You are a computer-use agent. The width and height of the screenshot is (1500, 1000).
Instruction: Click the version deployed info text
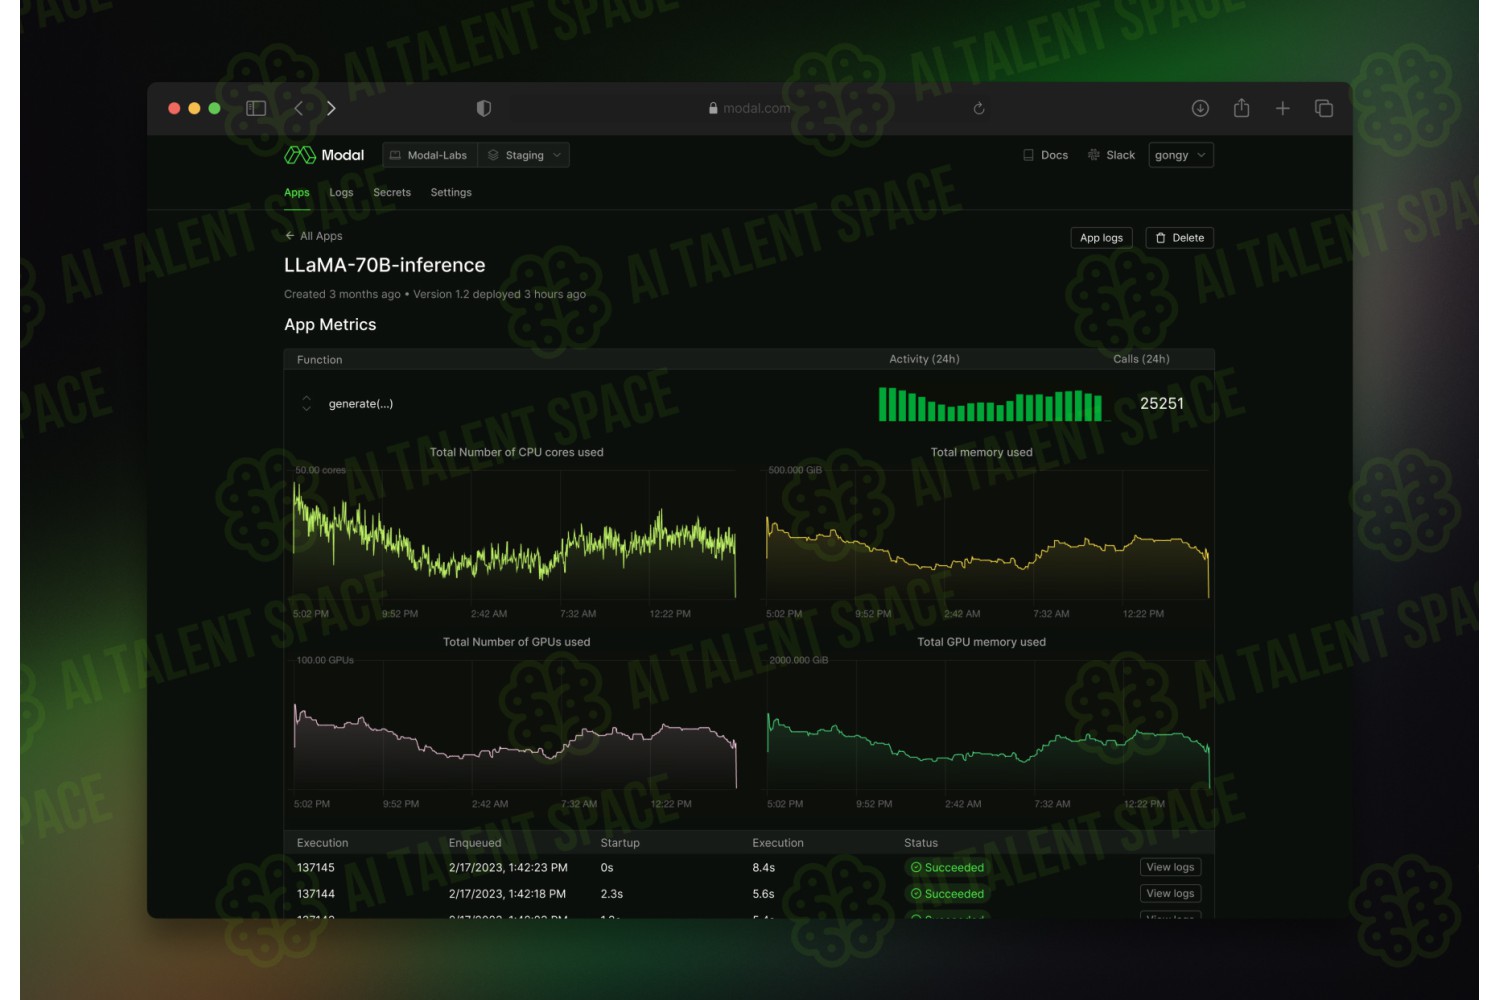(x=500, y=294)
